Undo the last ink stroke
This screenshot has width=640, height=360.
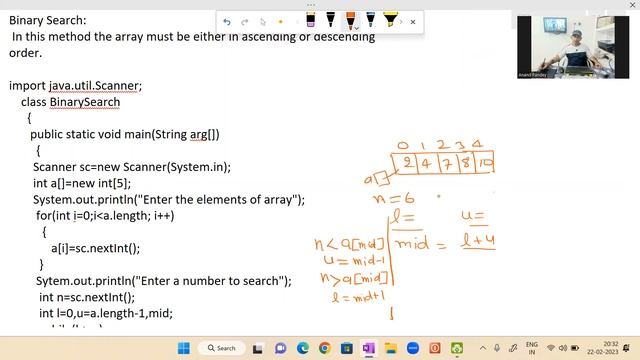coord(227,22)
